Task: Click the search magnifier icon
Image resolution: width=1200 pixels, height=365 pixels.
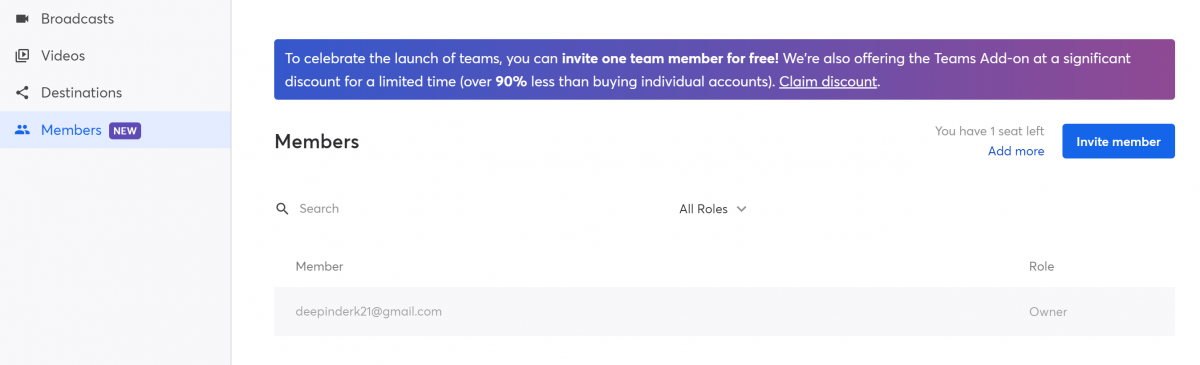Action: click(x=282, y=209)
